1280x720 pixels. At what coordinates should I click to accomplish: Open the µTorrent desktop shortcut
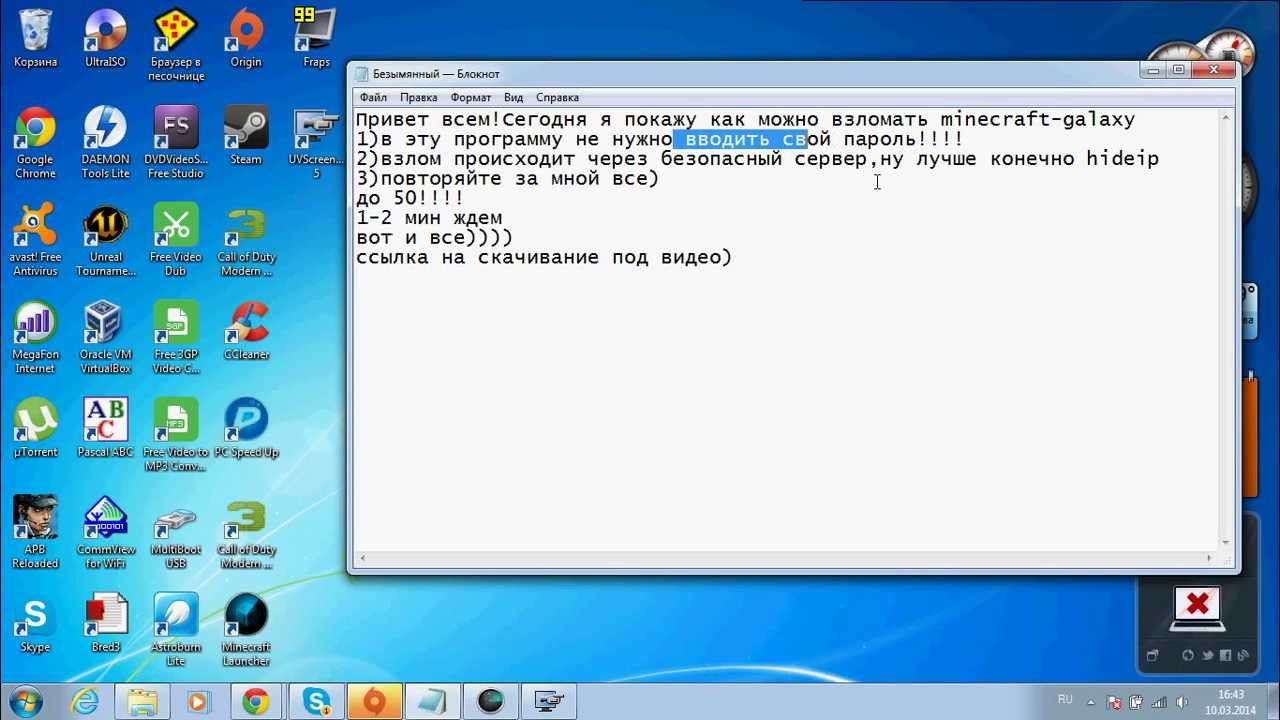coord(35,428)
